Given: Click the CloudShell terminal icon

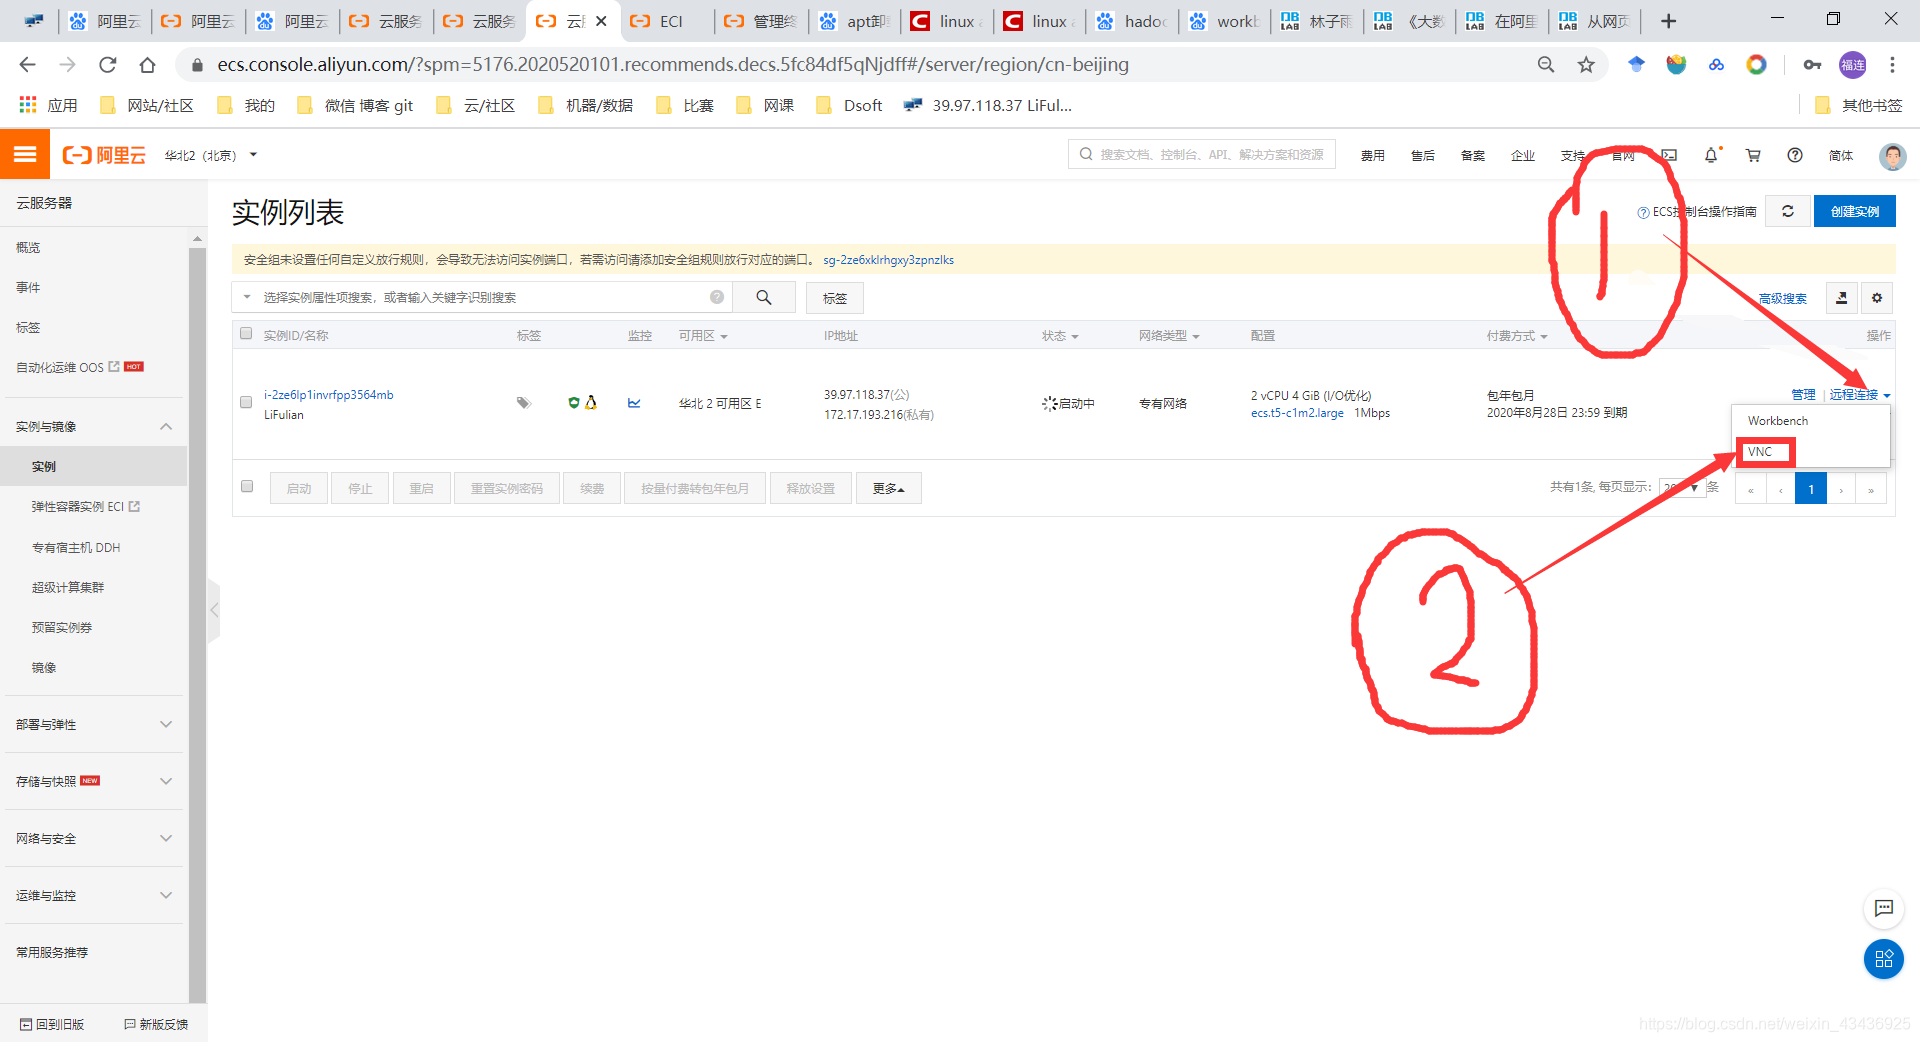Looking at the screenshot, I should click(x=1669, y=155).
